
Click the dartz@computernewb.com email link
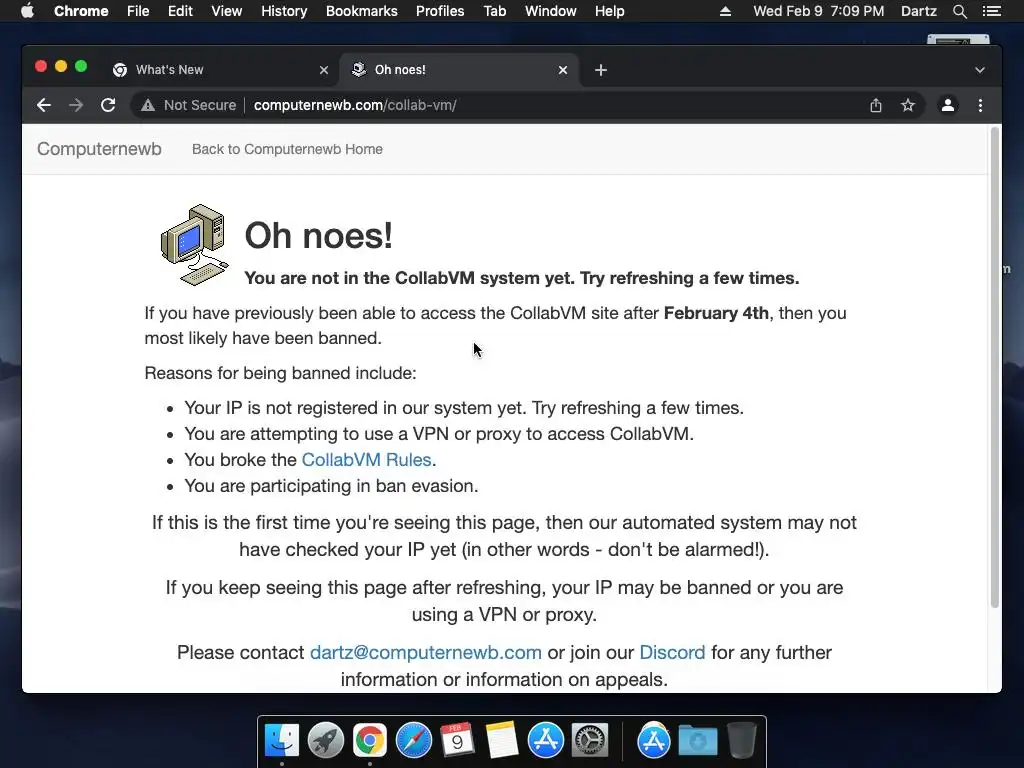pos(426,652)
